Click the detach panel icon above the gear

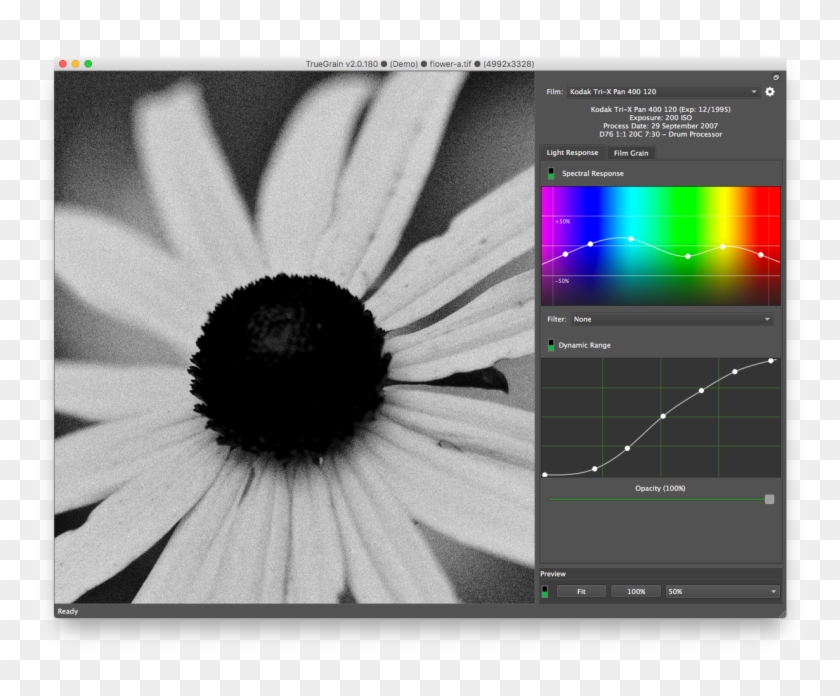pos(775,77)
